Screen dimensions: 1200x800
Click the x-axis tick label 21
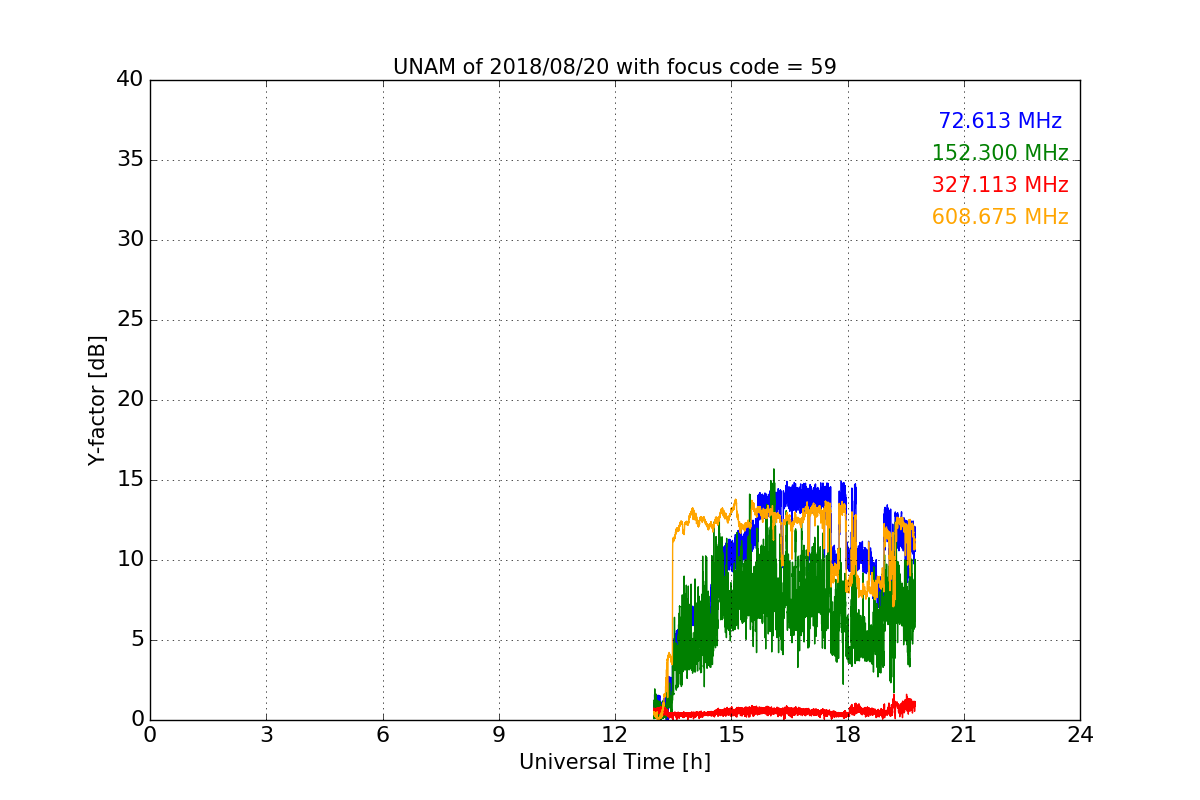coord(964,735)
